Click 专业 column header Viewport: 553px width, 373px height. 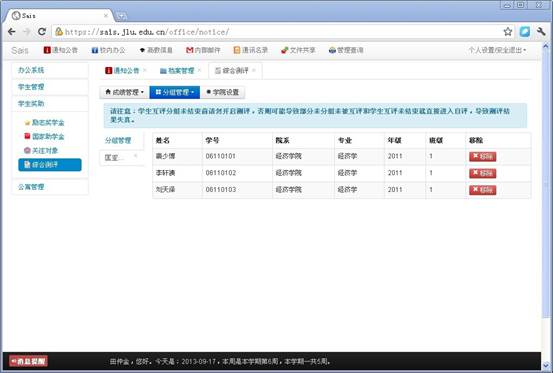345,140
